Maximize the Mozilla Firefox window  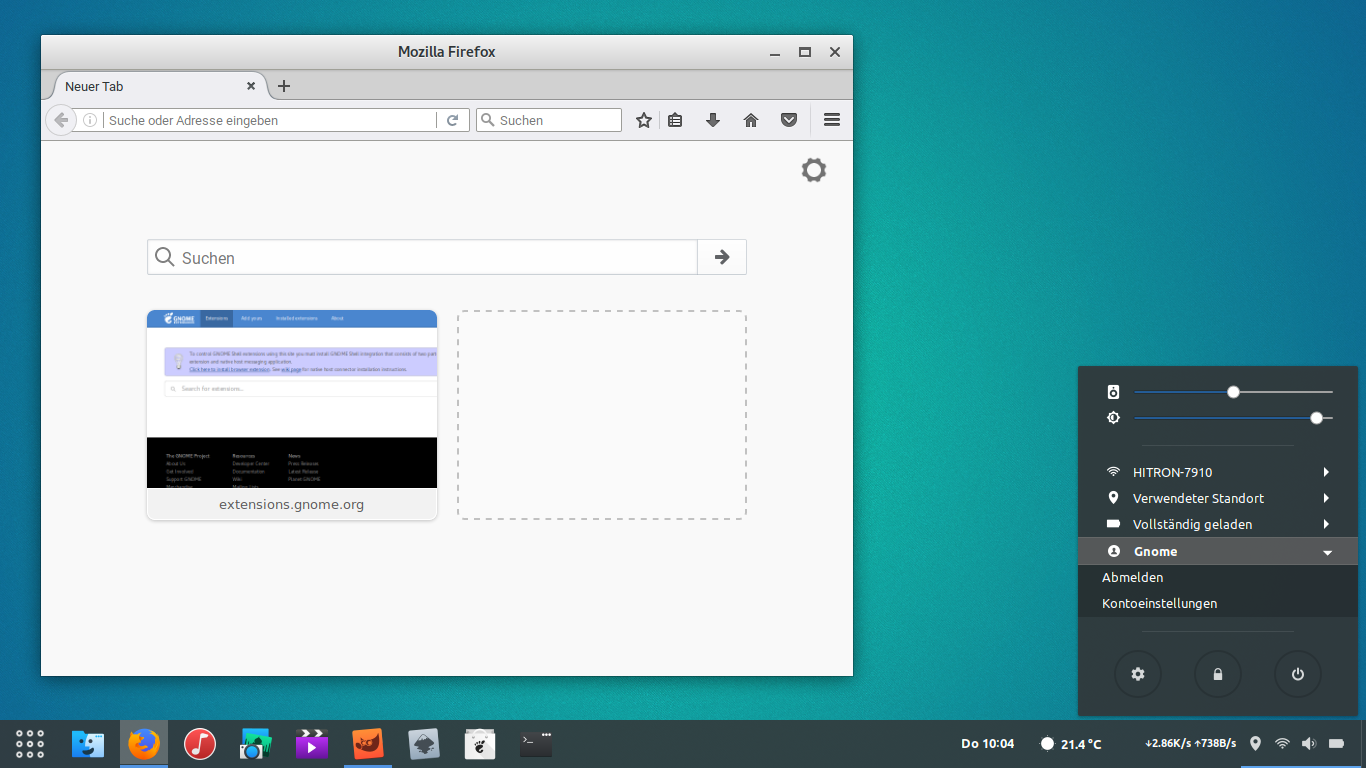tap(804, 52)
